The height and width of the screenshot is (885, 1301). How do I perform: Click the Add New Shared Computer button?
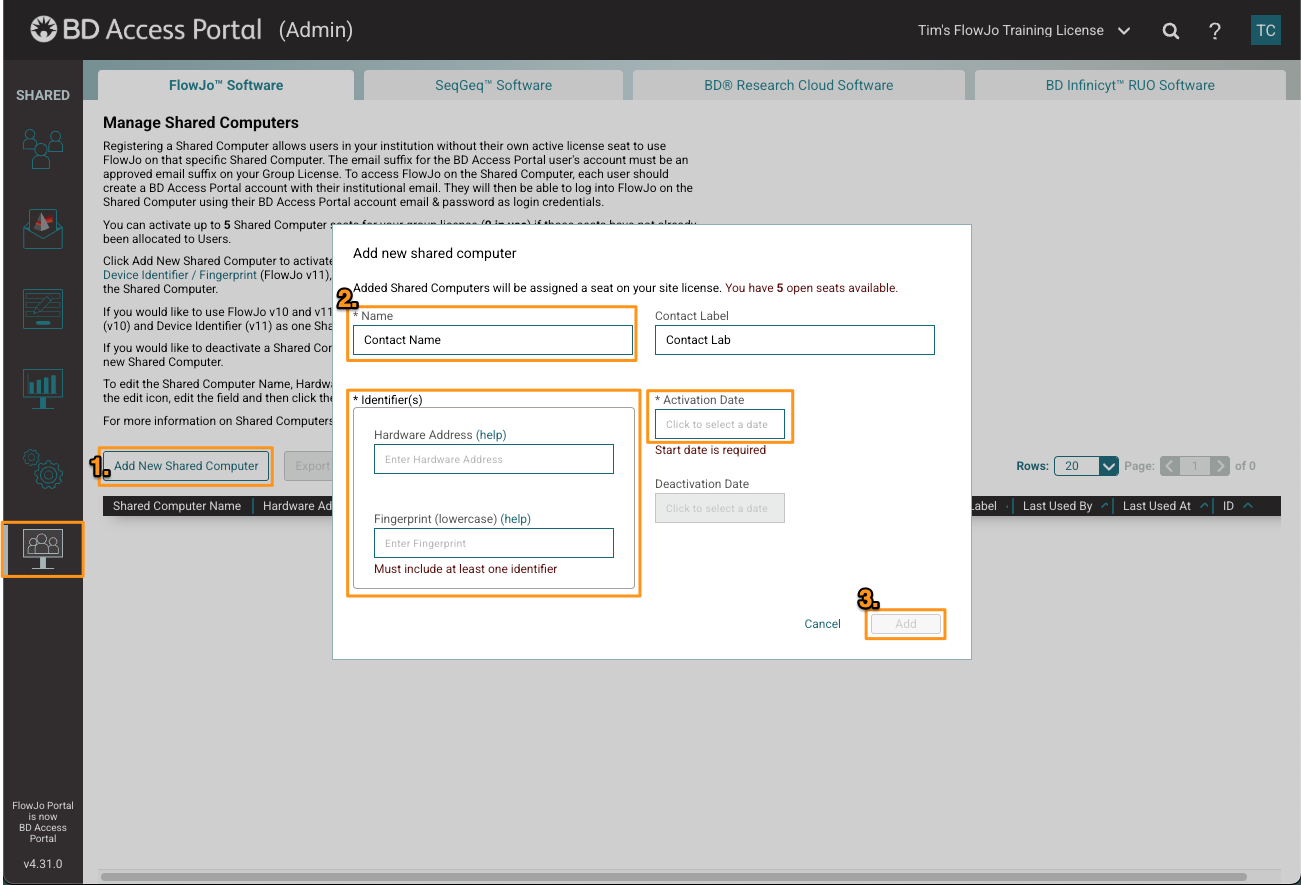[x=186, y=466]
